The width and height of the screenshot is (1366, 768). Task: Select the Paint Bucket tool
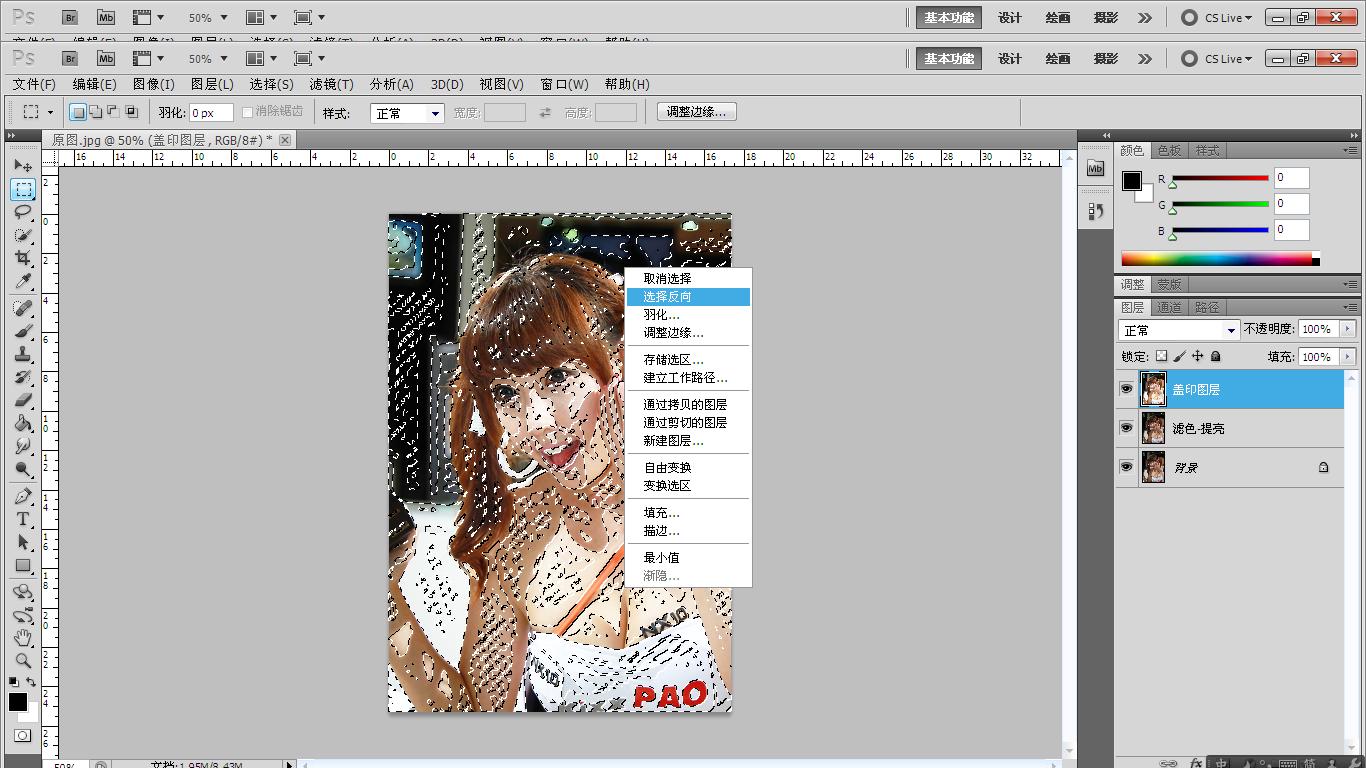22,423
